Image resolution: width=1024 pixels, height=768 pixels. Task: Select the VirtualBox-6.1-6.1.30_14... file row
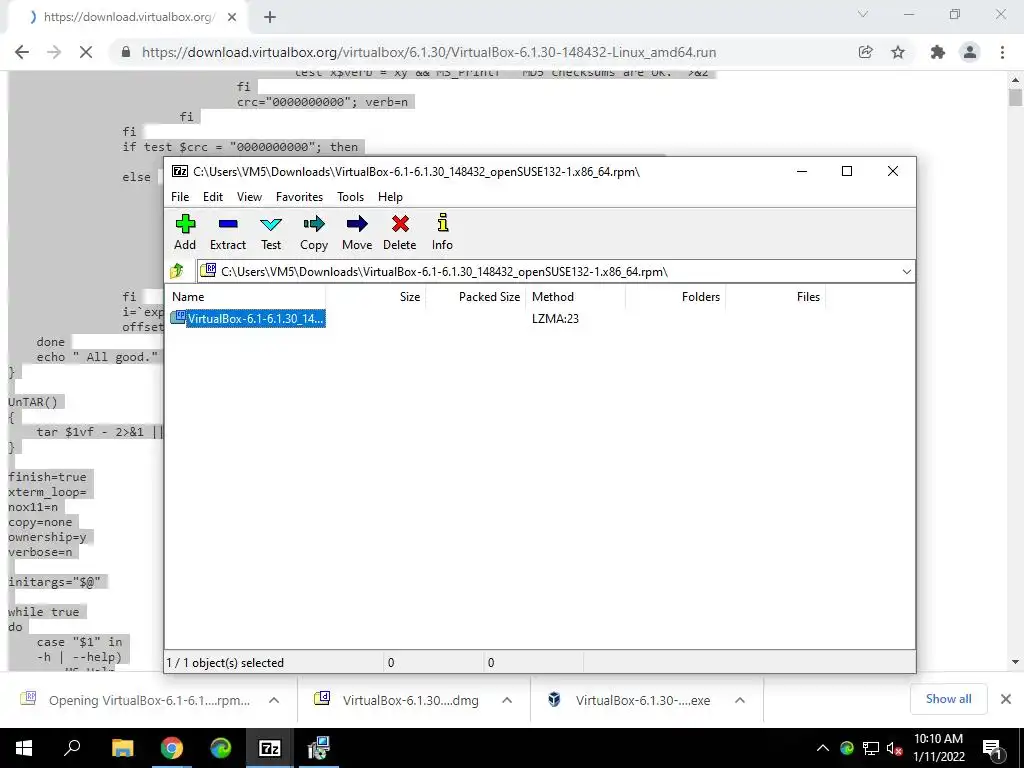click(x=248, y=319)
